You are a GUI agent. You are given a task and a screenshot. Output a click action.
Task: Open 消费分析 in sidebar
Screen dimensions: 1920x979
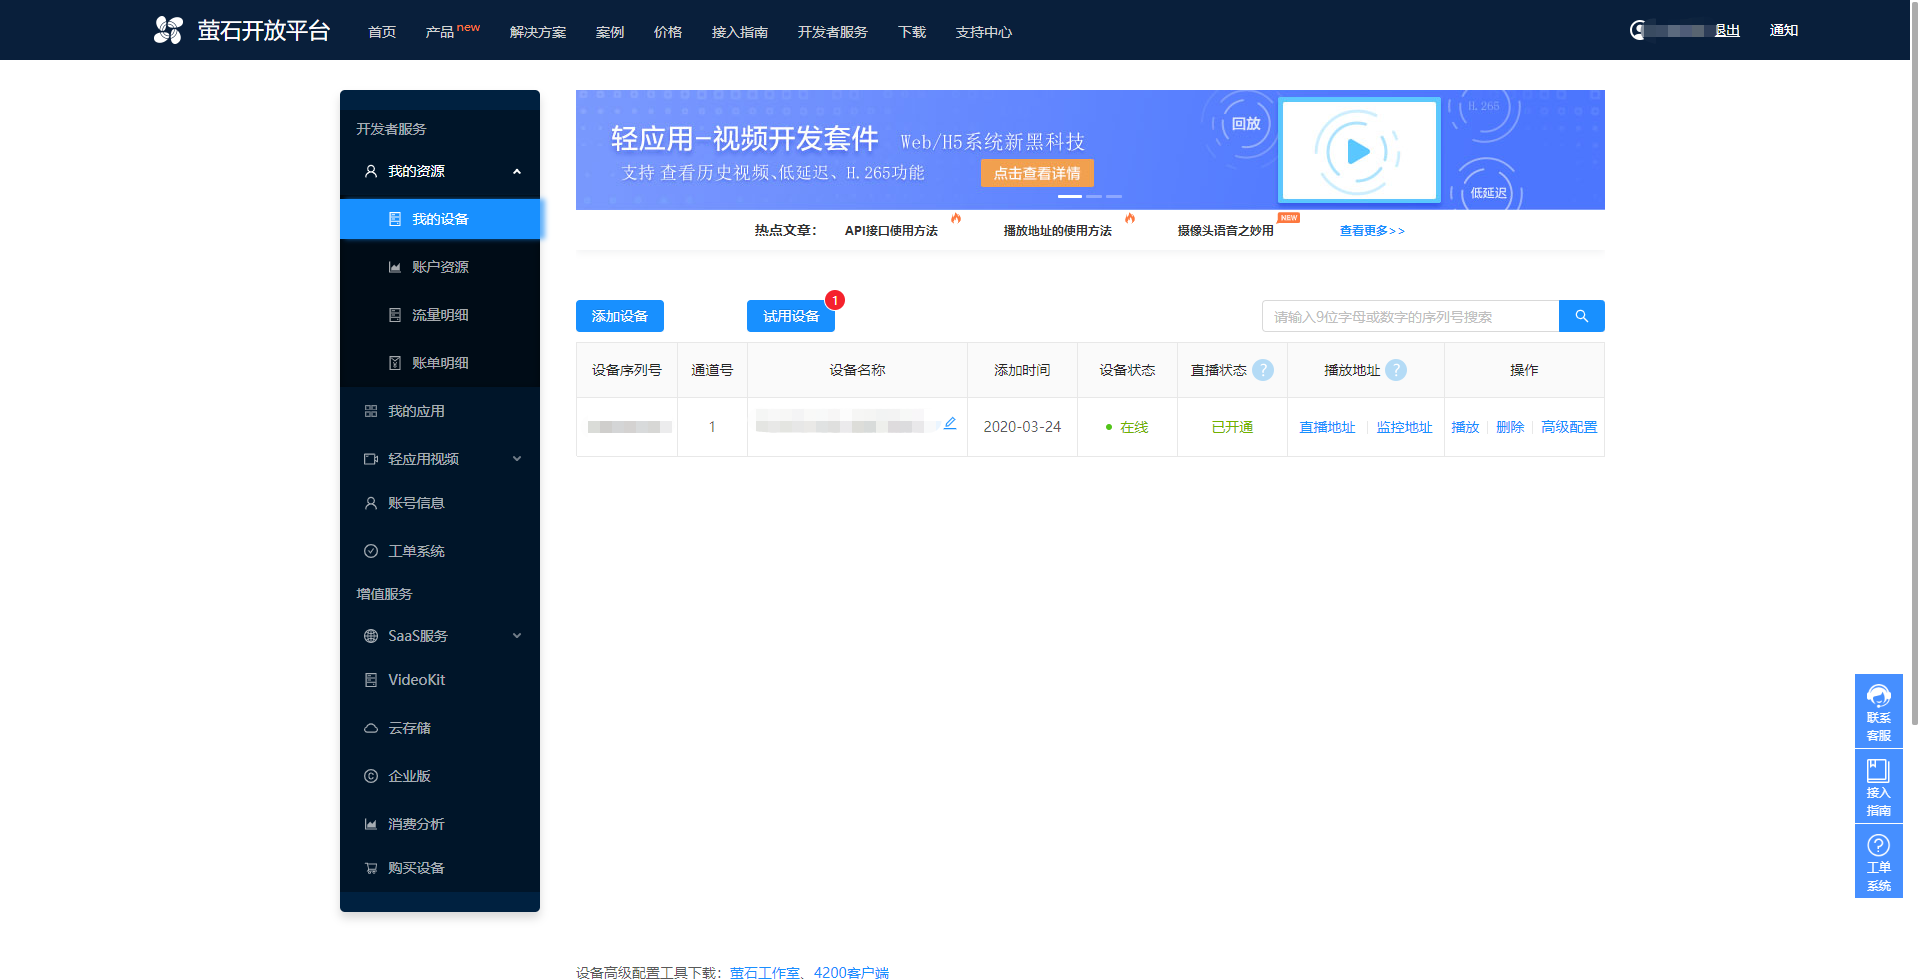point(440,824)
